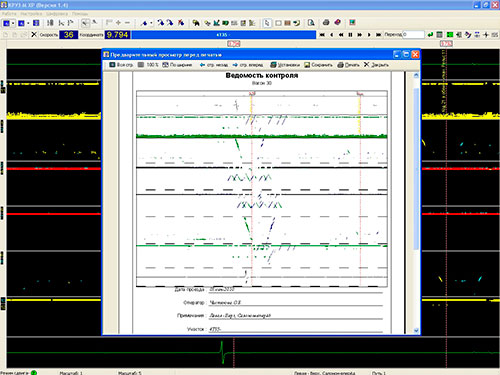Set preview zoom to 100 %
Screen dimensions: 500x375
click(x=148, y=65)
